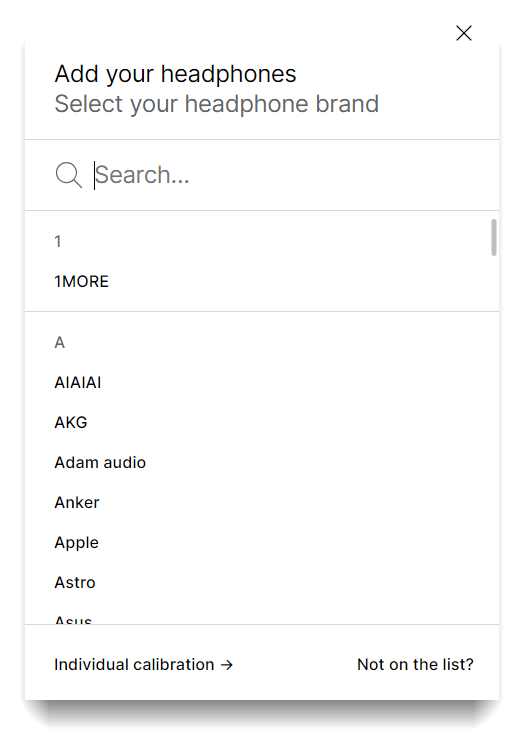
Task: Click the "A" section header
Action: 59,342
